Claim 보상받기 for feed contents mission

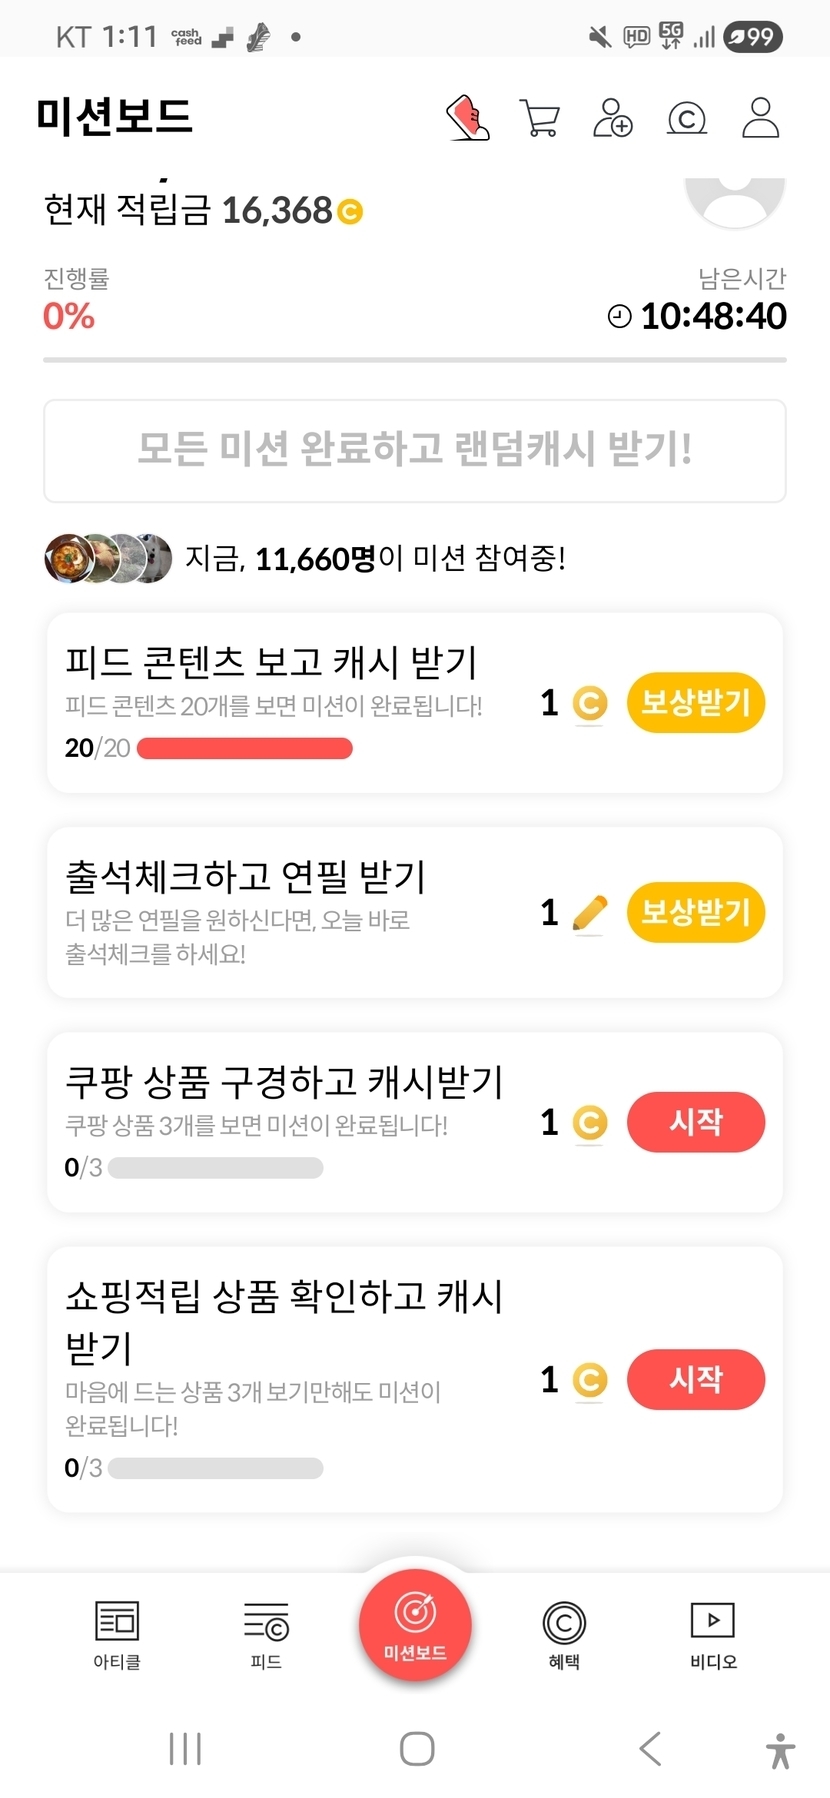tap(695, 703)
